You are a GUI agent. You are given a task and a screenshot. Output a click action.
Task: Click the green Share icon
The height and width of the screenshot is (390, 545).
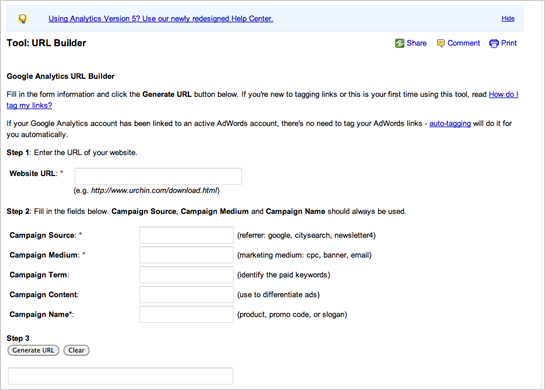pos(399,43)
